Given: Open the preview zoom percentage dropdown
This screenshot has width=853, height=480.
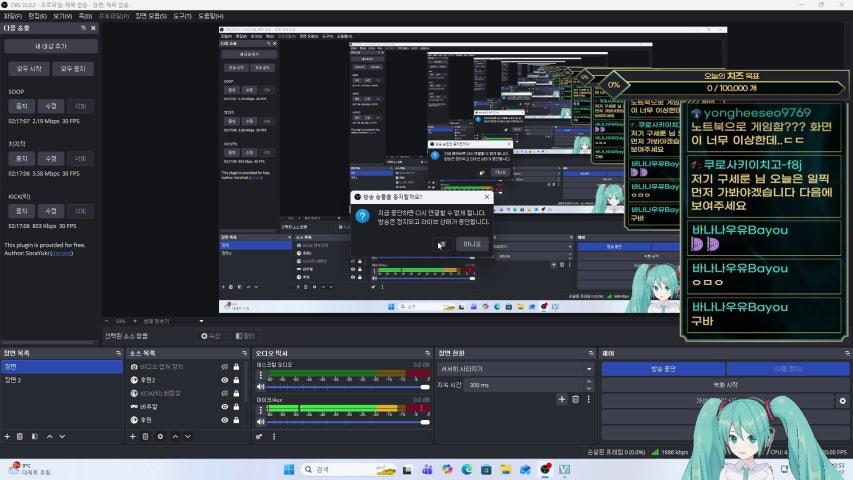Looking at the screenshot, I should click(121, 320).
